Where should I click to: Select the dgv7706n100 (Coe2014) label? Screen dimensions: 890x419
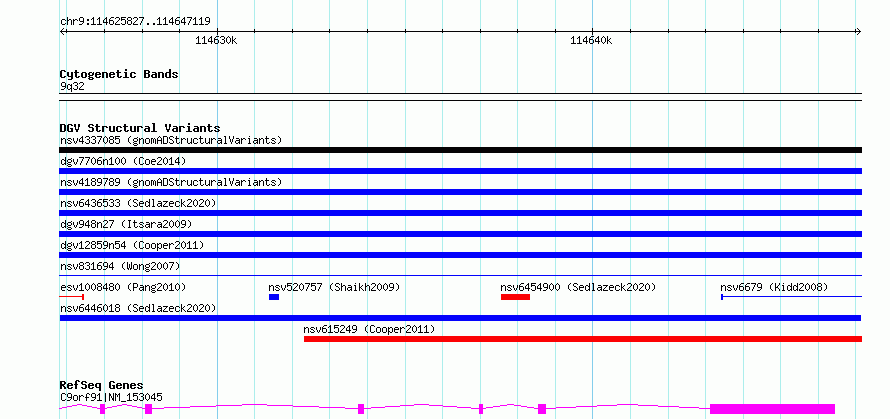click(123, 161)
